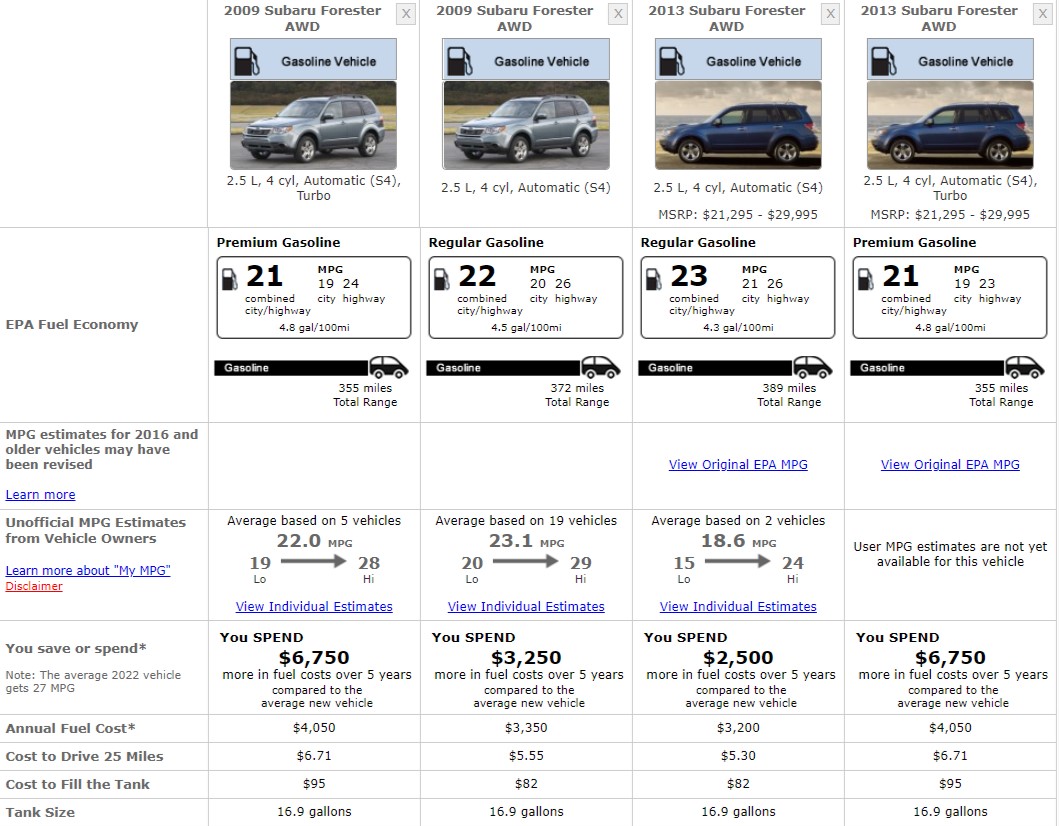Viewport: 1059px width, 826px height.
Task: Click gas pump icon in 2009 Turbo Gasoline Vehicle banner
Action: pos(247,61)
